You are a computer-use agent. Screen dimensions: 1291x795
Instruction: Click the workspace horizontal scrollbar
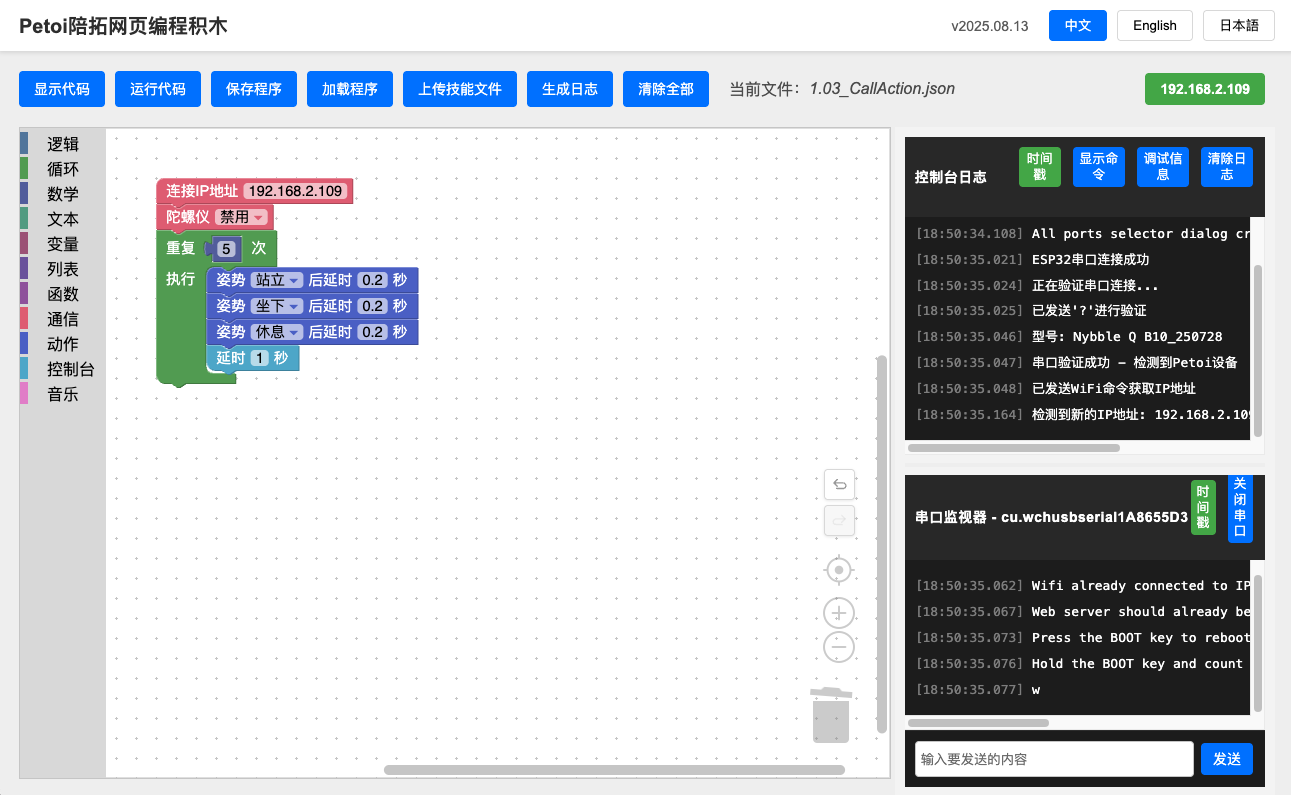(615, 770)
